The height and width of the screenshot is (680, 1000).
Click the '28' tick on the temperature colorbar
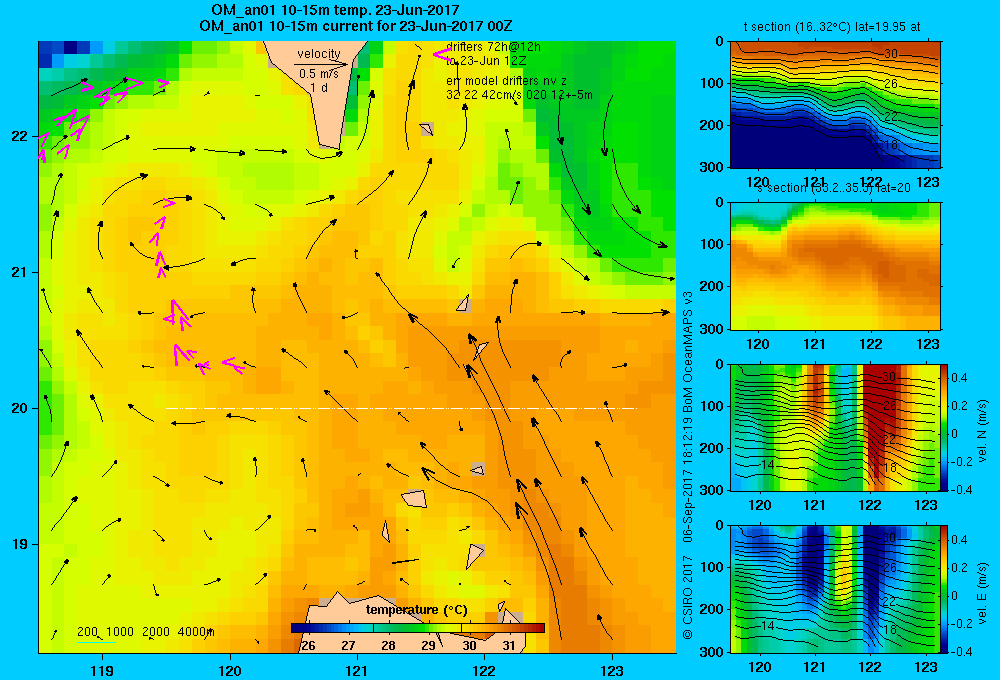coord(388,646)
